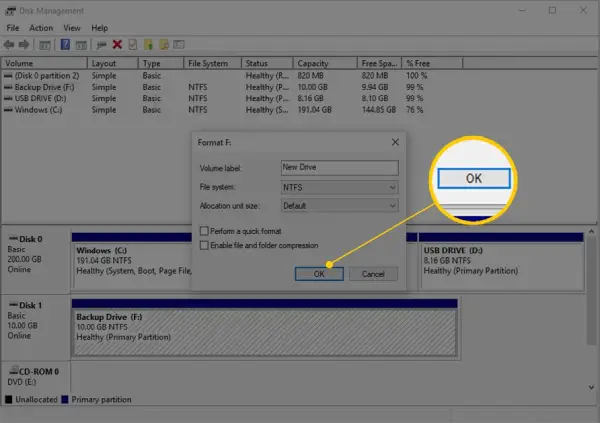Click the blue Primary partition legend swatch
The image size is (600, 423).
(x=65, y=400)
